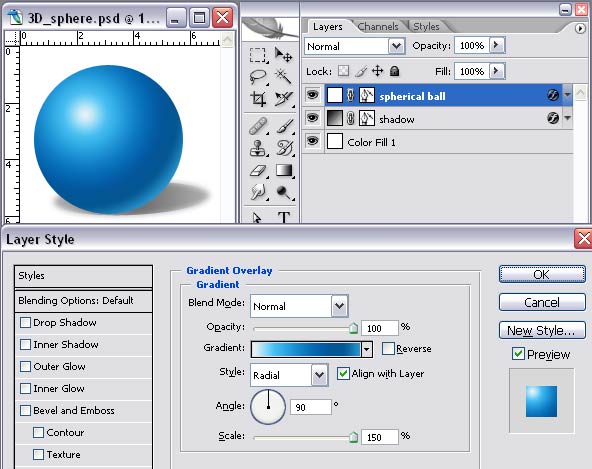This screenshot has height=469, width=592.
Task: Select the Smudge tool
Action: (x=258, y=192)
